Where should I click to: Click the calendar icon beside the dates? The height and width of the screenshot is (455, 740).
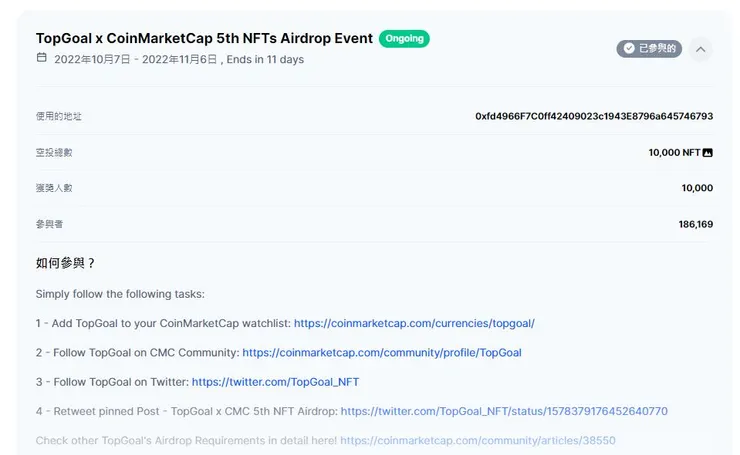[42, 58]
